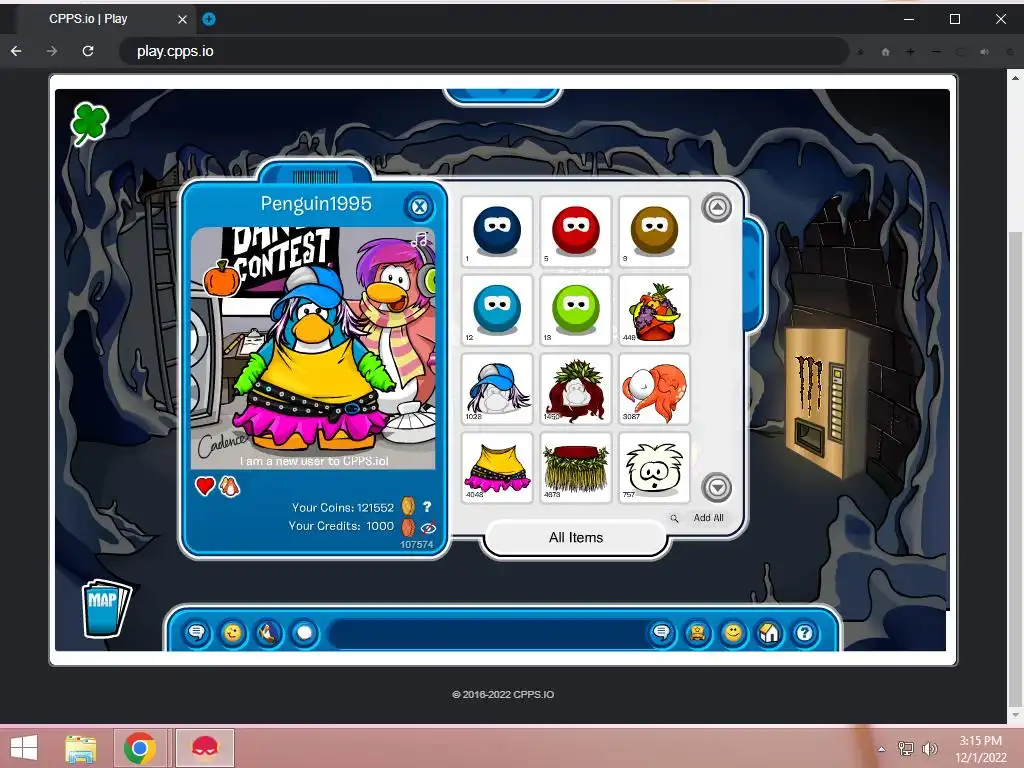Screen dimensions: 1024x768
Task: Click the music note icon on card background
Action: [420, 239]
